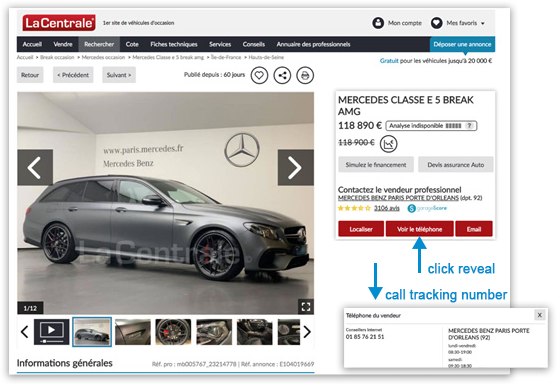
Task: Print the listing using the printer icon
Action: (x=305, y=75)
